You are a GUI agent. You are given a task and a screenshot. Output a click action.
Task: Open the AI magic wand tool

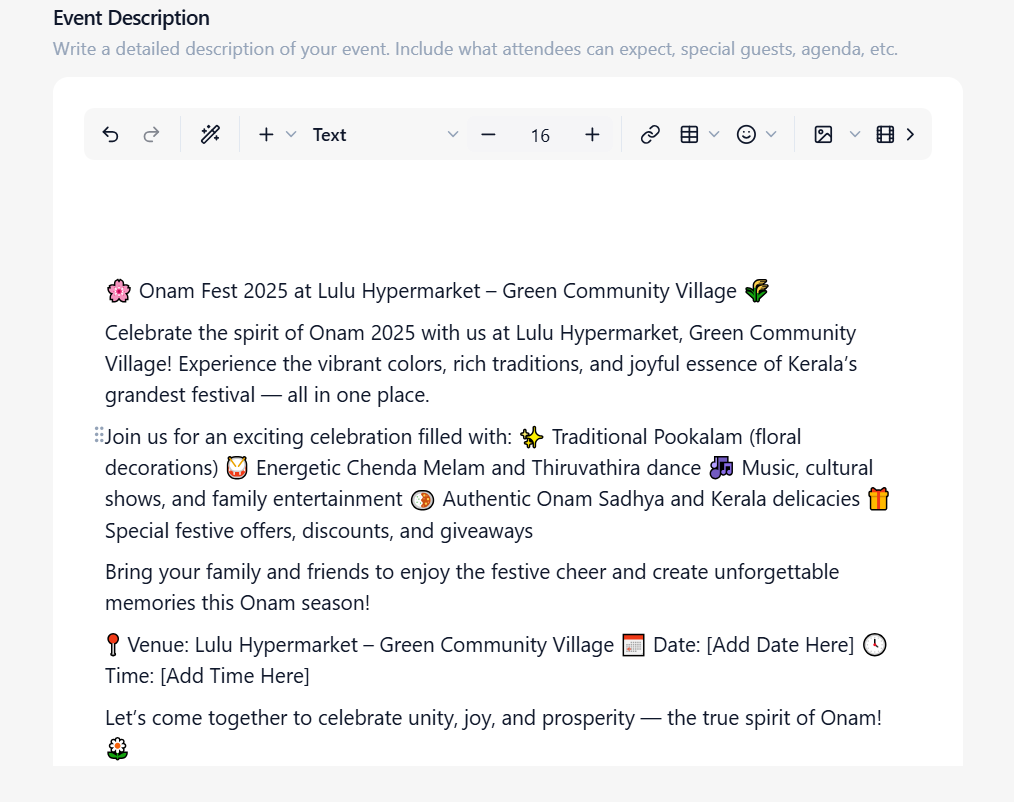pyautogui.click(x=210, y=135)
